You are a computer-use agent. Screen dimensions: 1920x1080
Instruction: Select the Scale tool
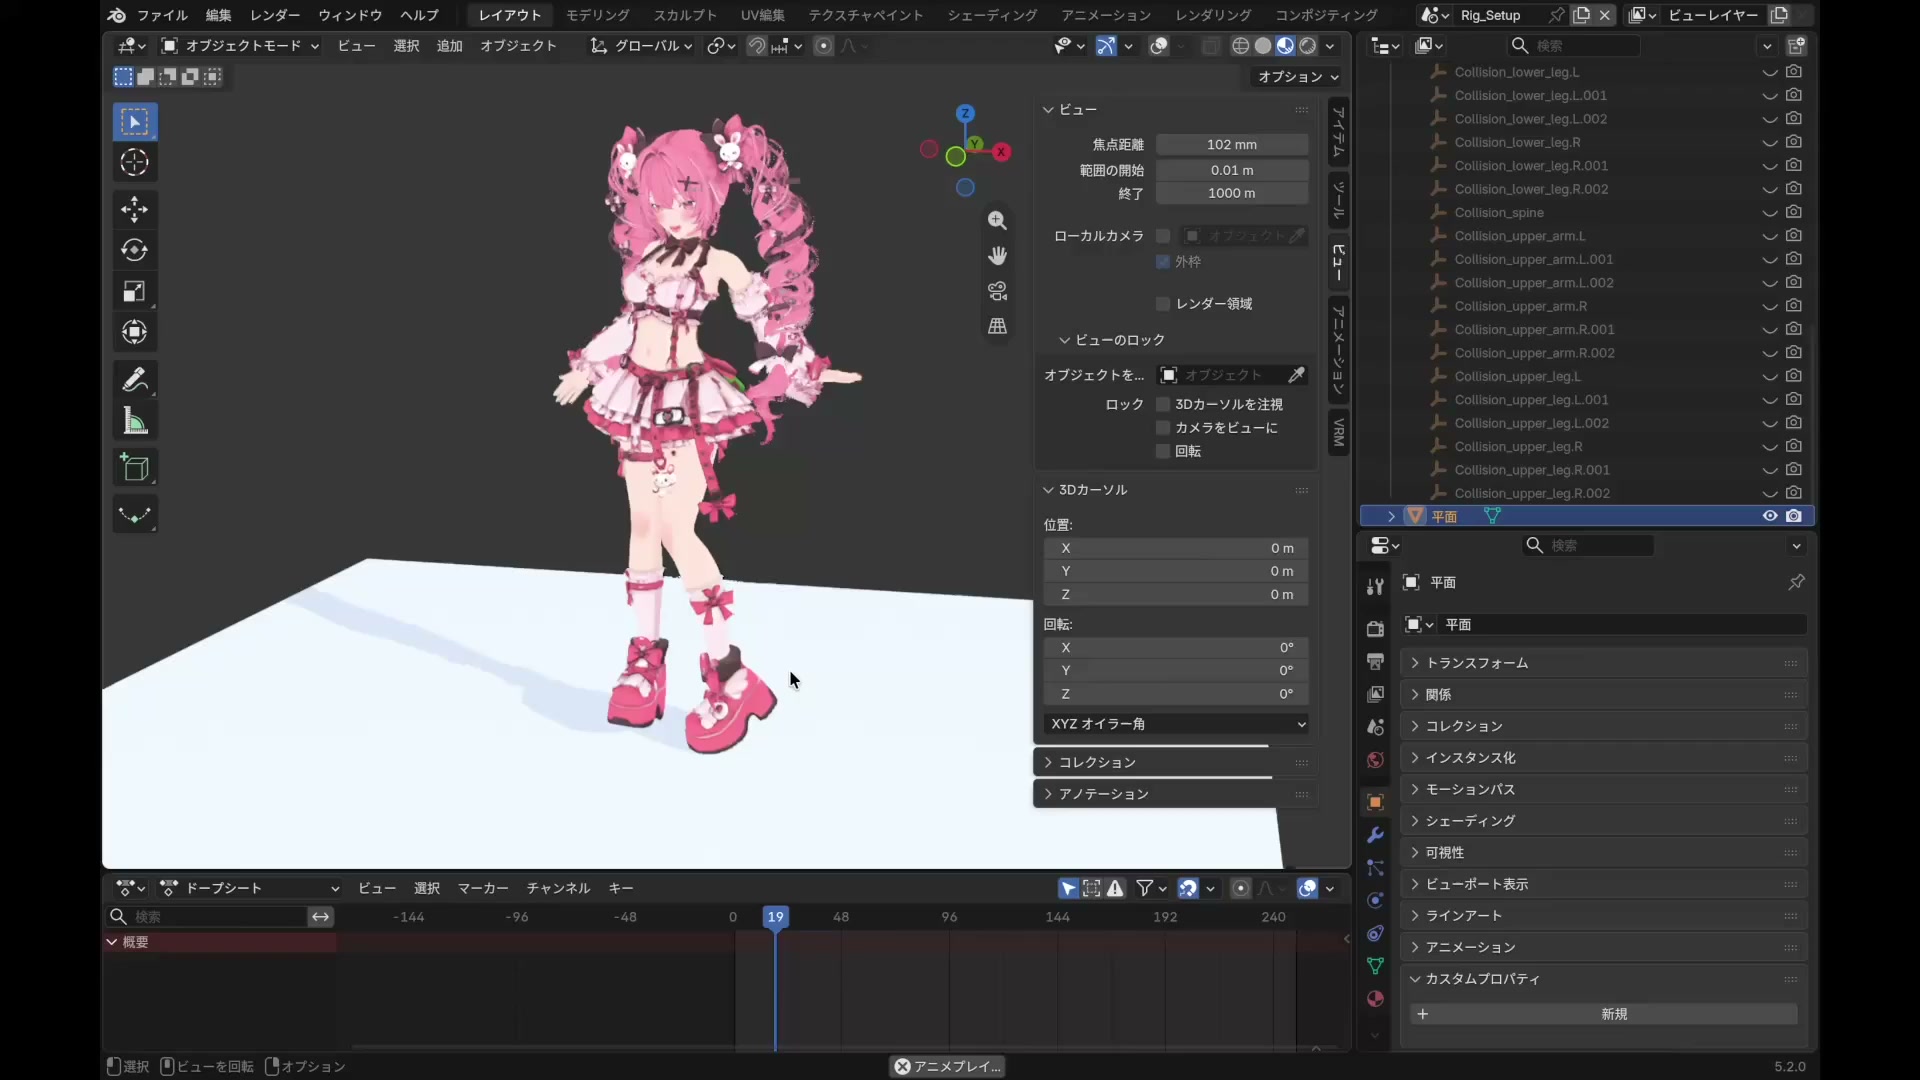135,291
